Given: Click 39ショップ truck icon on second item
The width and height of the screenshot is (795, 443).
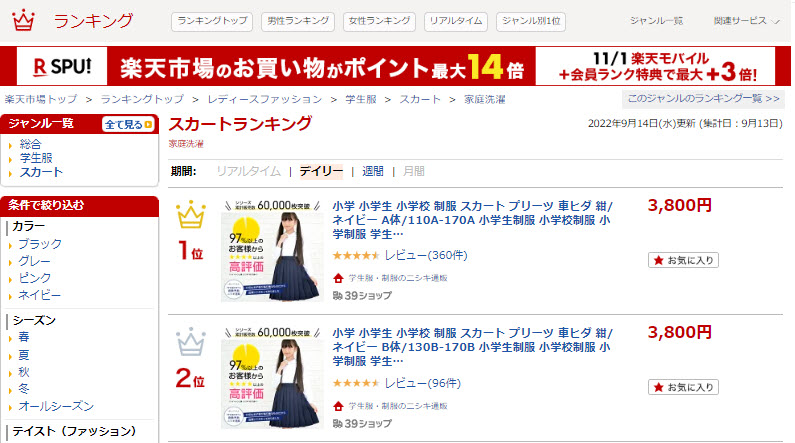Looking at the screenshot, I should [338, 423].
